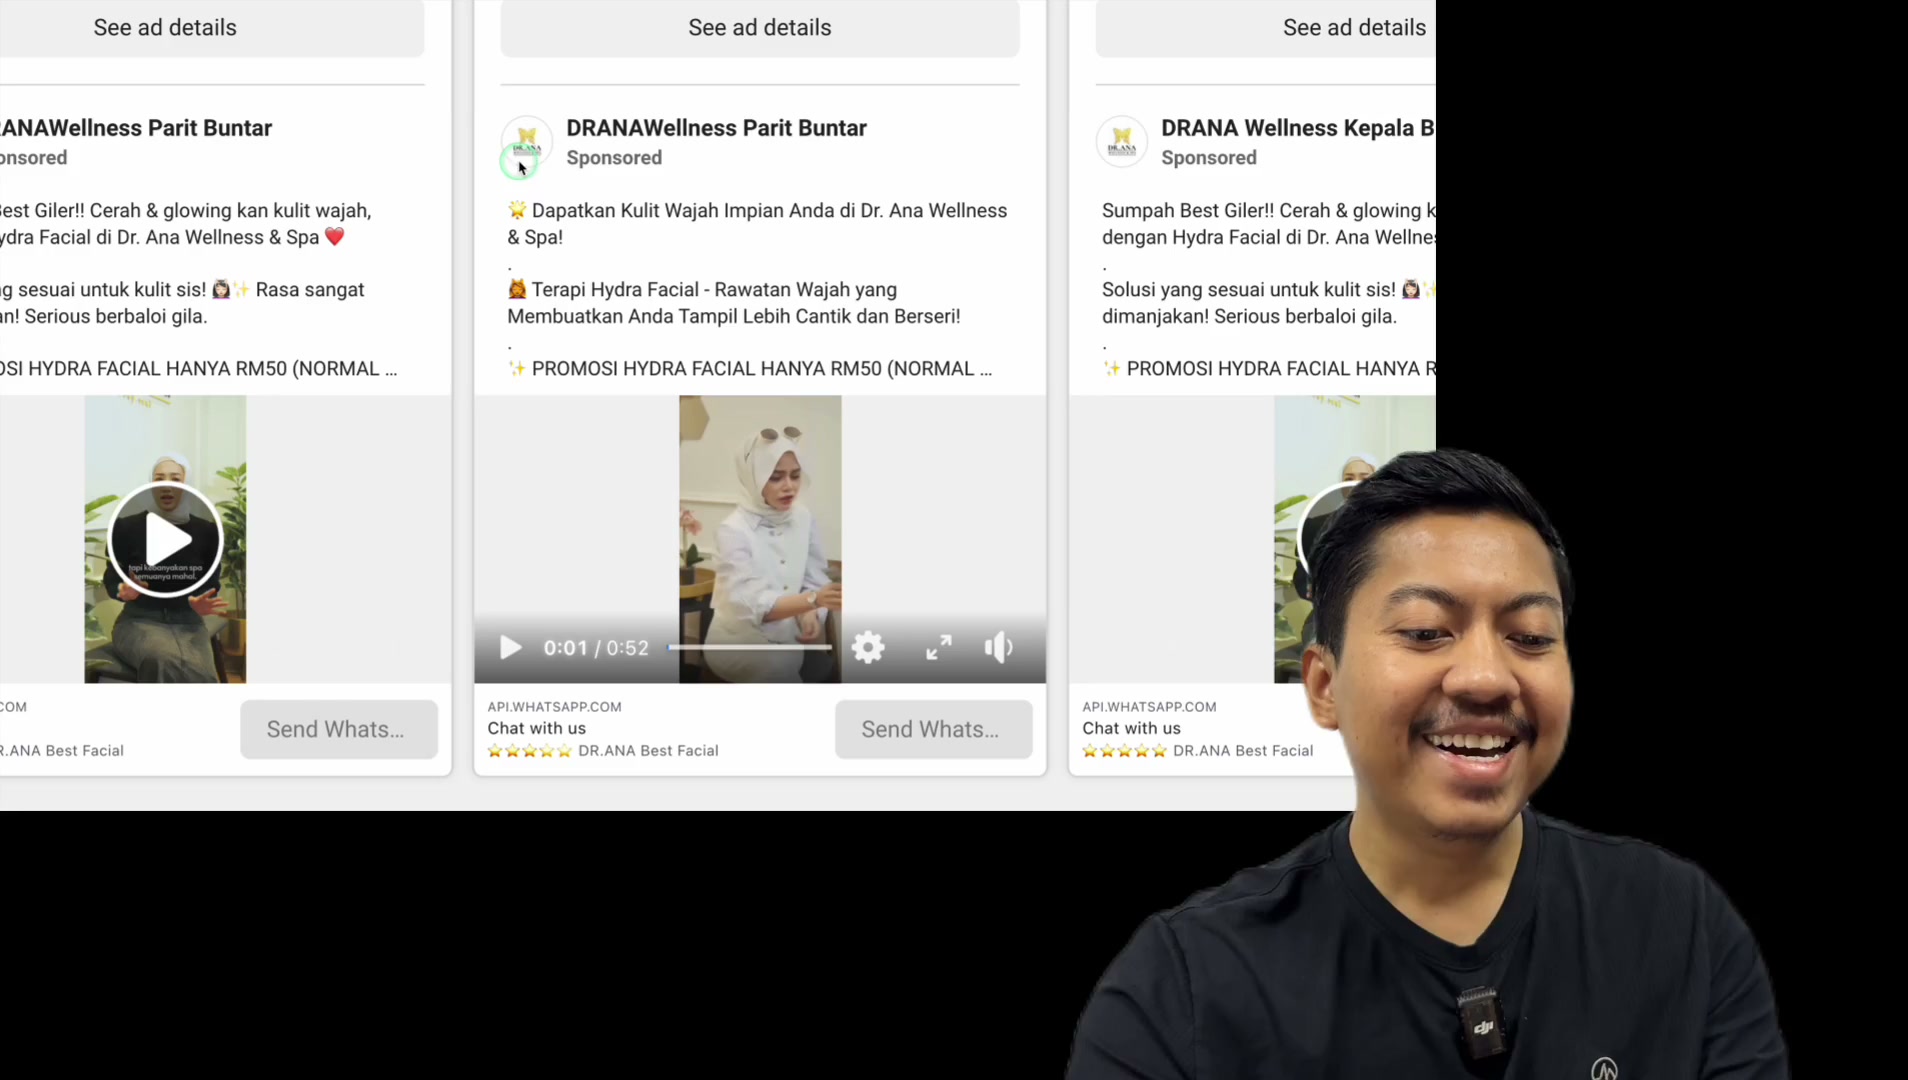Play the left ad video thumbnail
The width and height of the screenshot is (1908, 1080).
coord(165,540)
